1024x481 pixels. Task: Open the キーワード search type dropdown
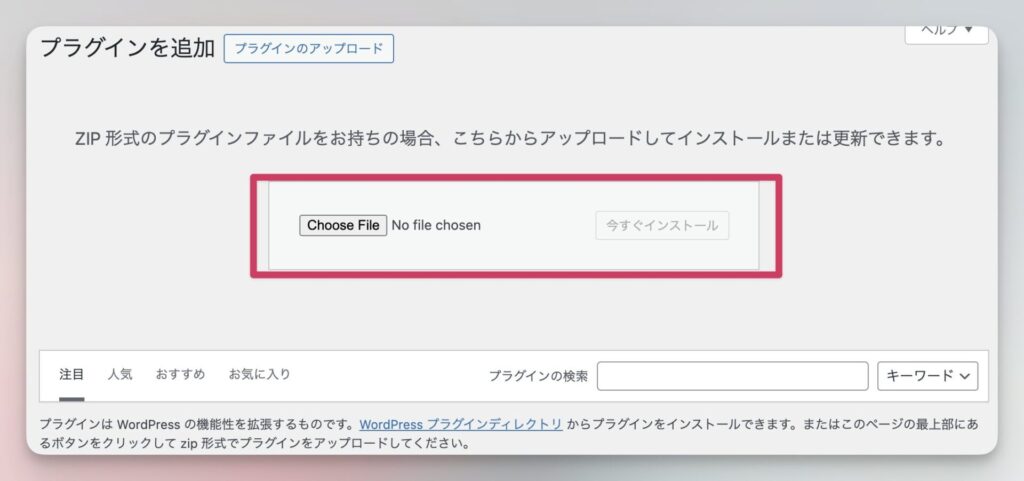tap(927, 376)
